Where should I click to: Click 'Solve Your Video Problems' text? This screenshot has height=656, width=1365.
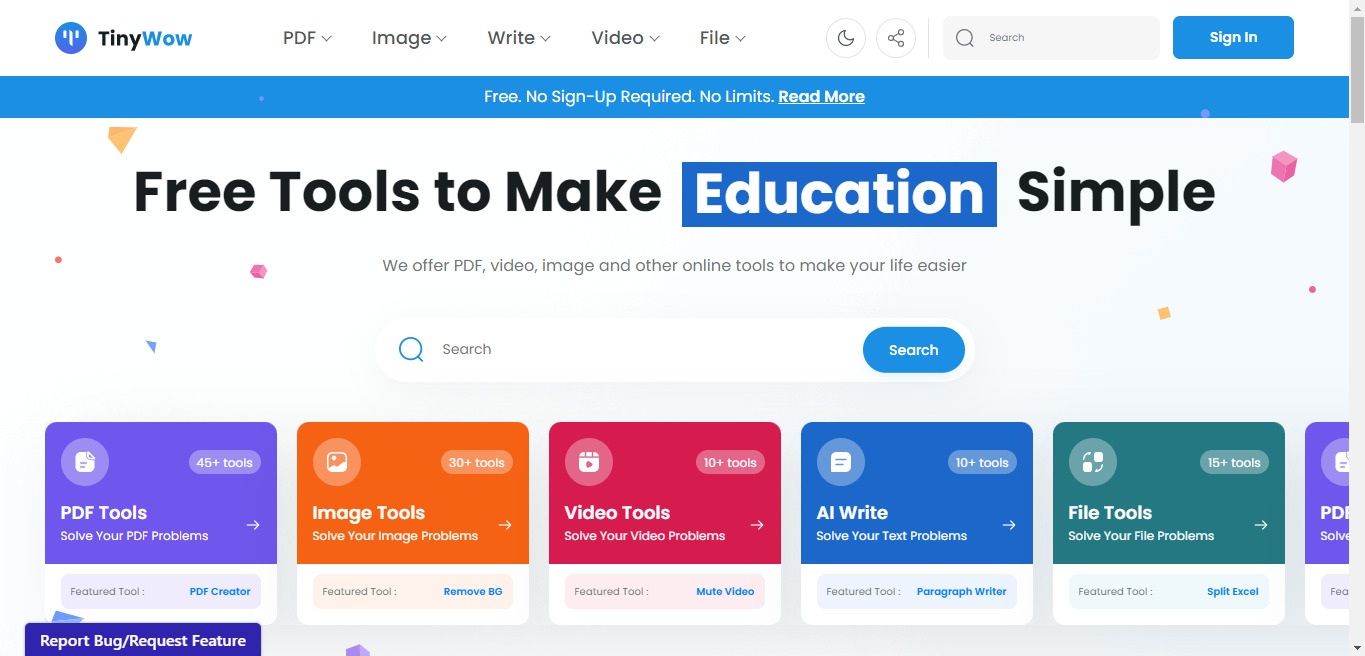[645, 536]
